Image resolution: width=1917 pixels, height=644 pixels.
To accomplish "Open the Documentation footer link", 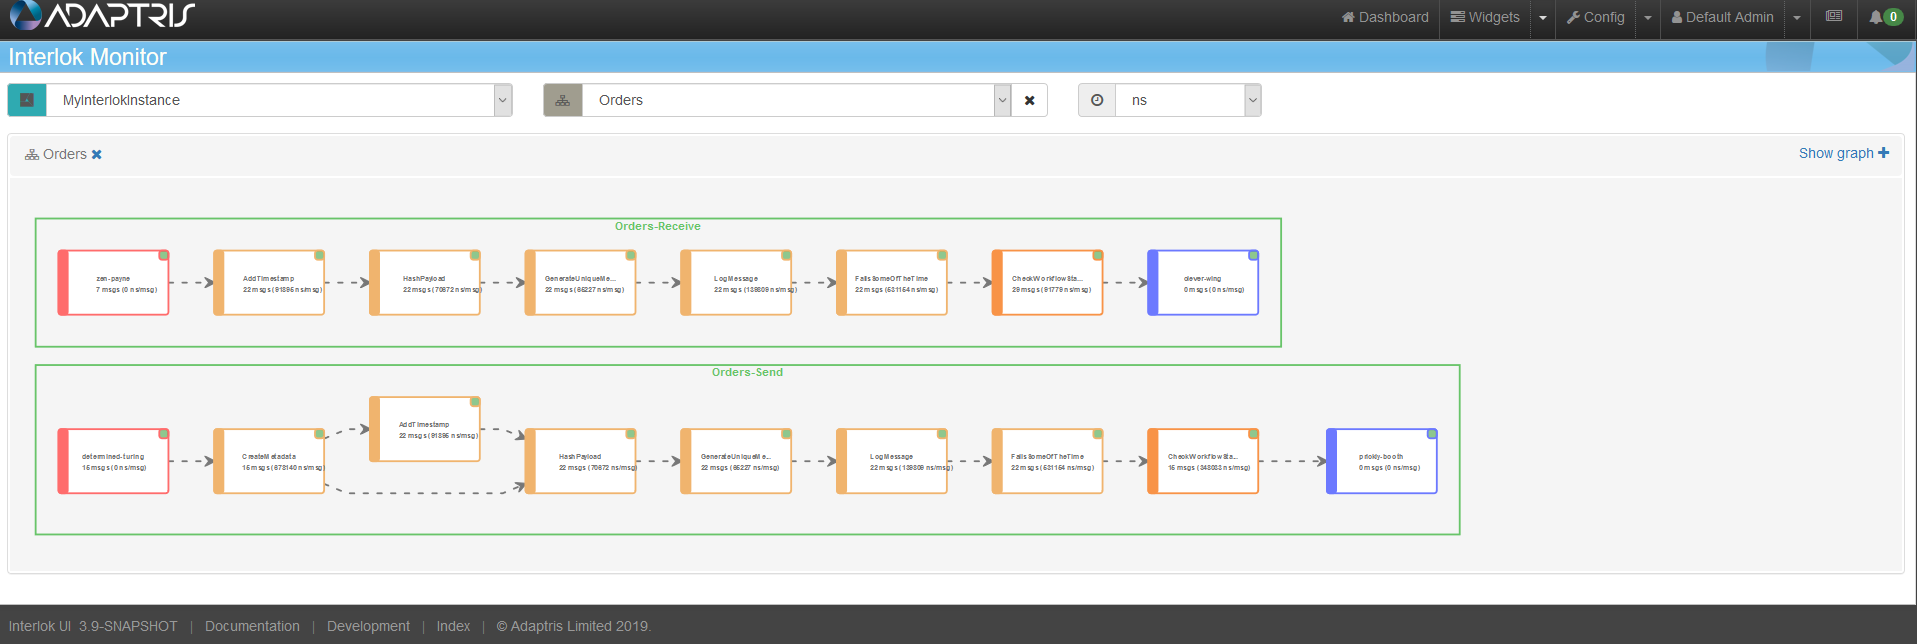I will pyautogui.click(x=252, y=626).
